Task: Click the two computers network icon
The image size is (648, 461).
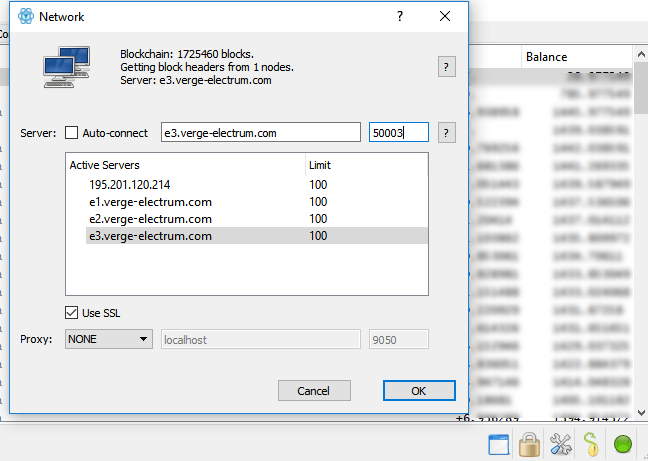Action: 67,67
